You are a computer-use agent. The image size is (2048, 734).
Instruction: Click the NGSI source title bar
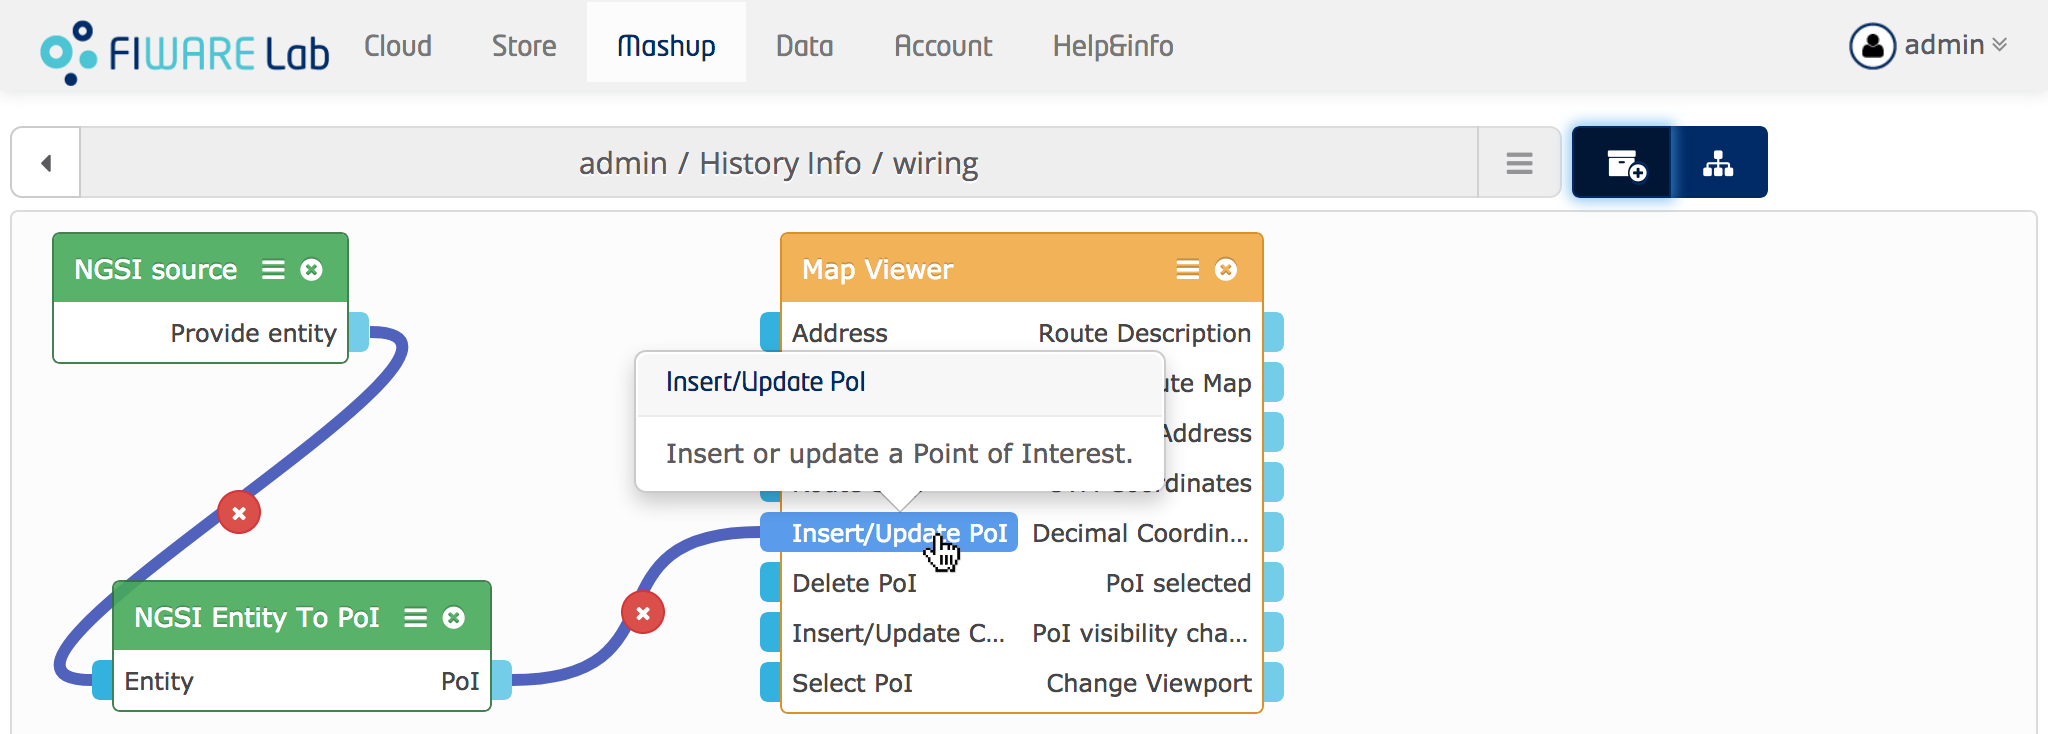[200, 269]
